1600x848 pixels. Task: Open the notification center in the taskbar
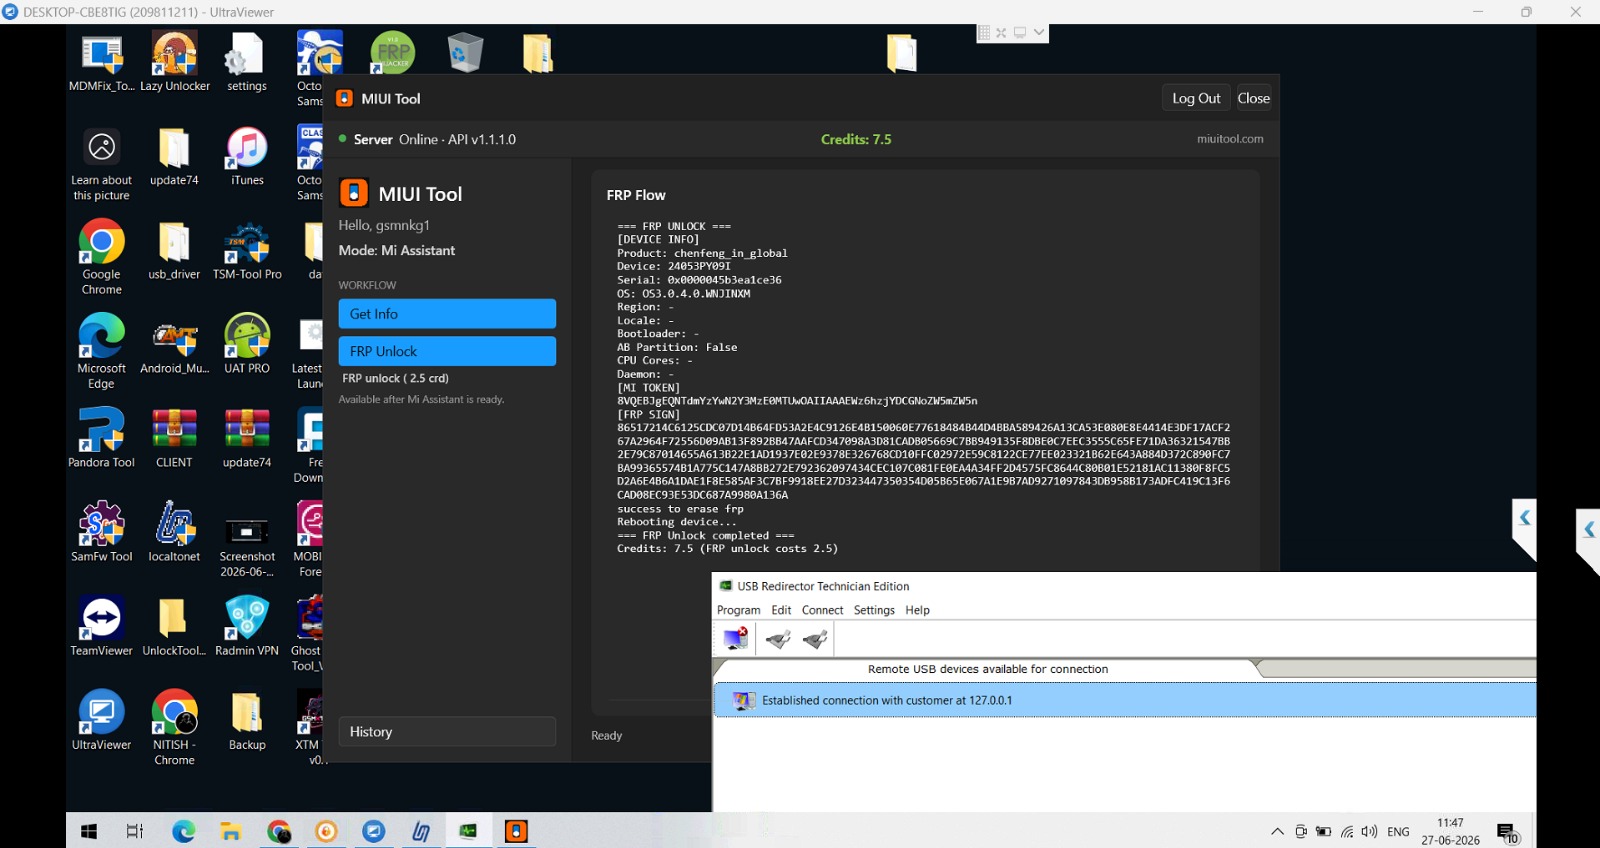pyautogui.click(x=1508, y=832)
